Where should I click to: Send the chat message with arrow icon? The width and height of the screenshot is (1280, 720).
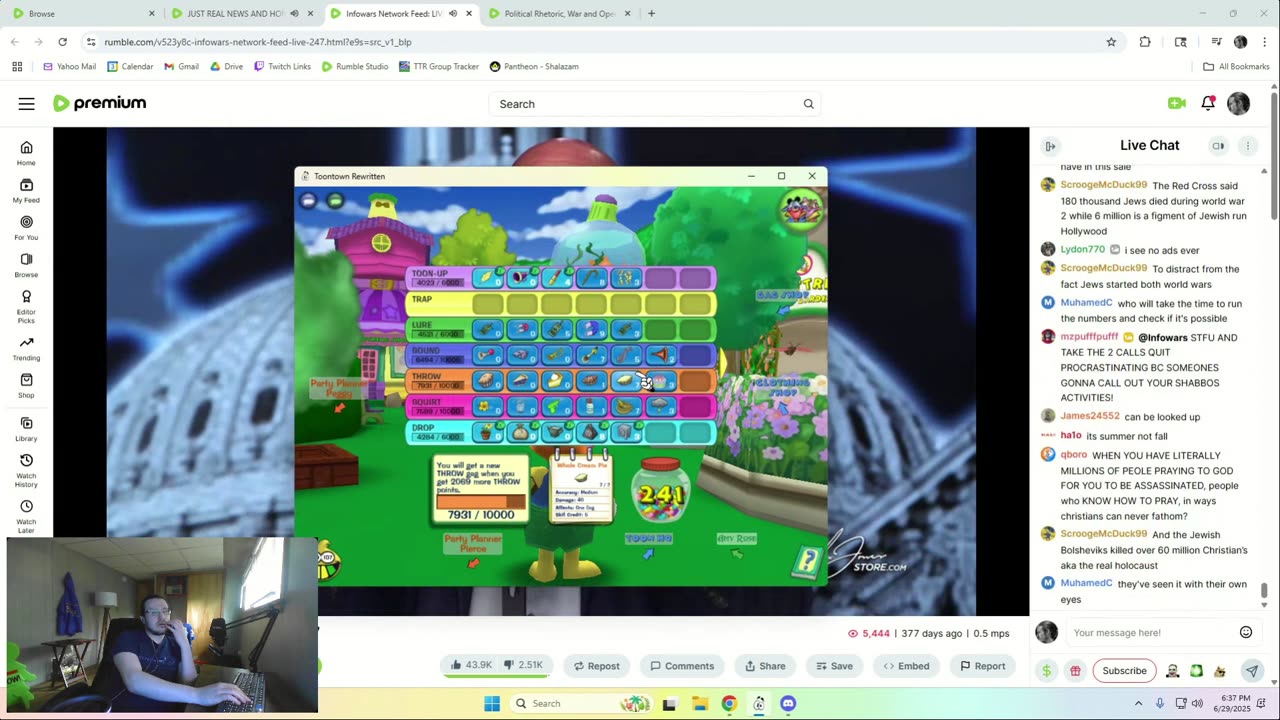pos(1251,671)
